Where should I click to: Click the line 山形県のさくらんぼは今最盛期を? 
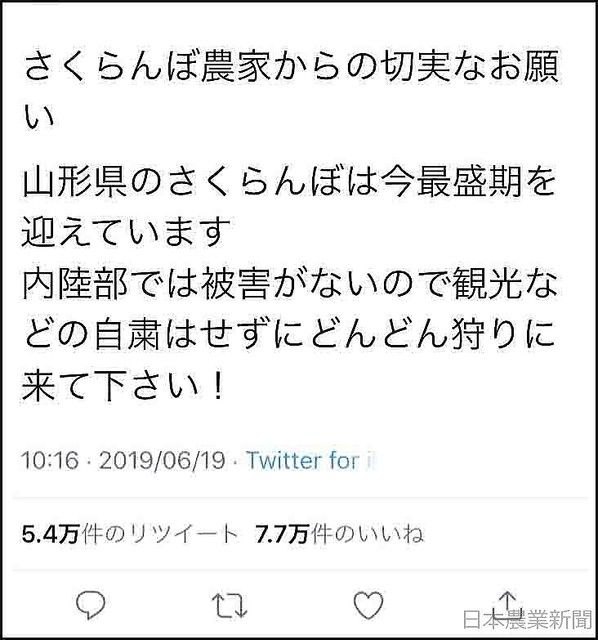coord(289,181)
